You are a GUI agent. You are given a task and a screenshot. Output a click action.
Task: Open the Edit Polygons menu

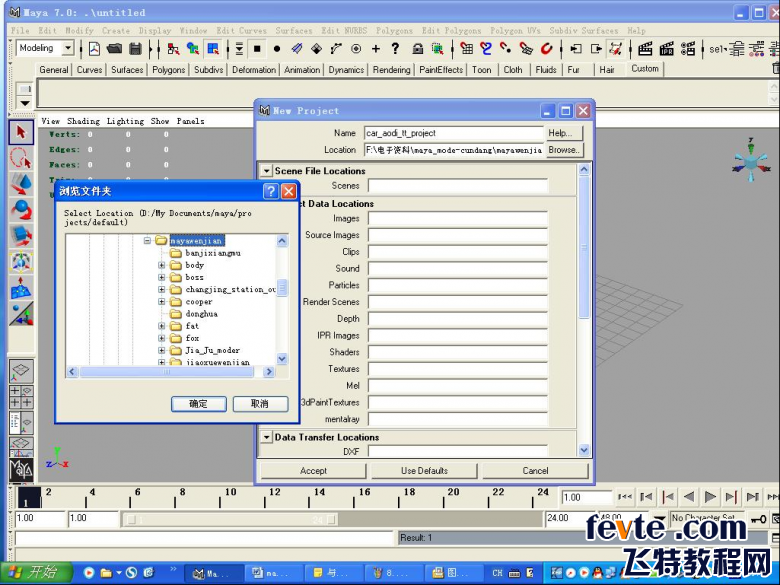pos(451,30)
